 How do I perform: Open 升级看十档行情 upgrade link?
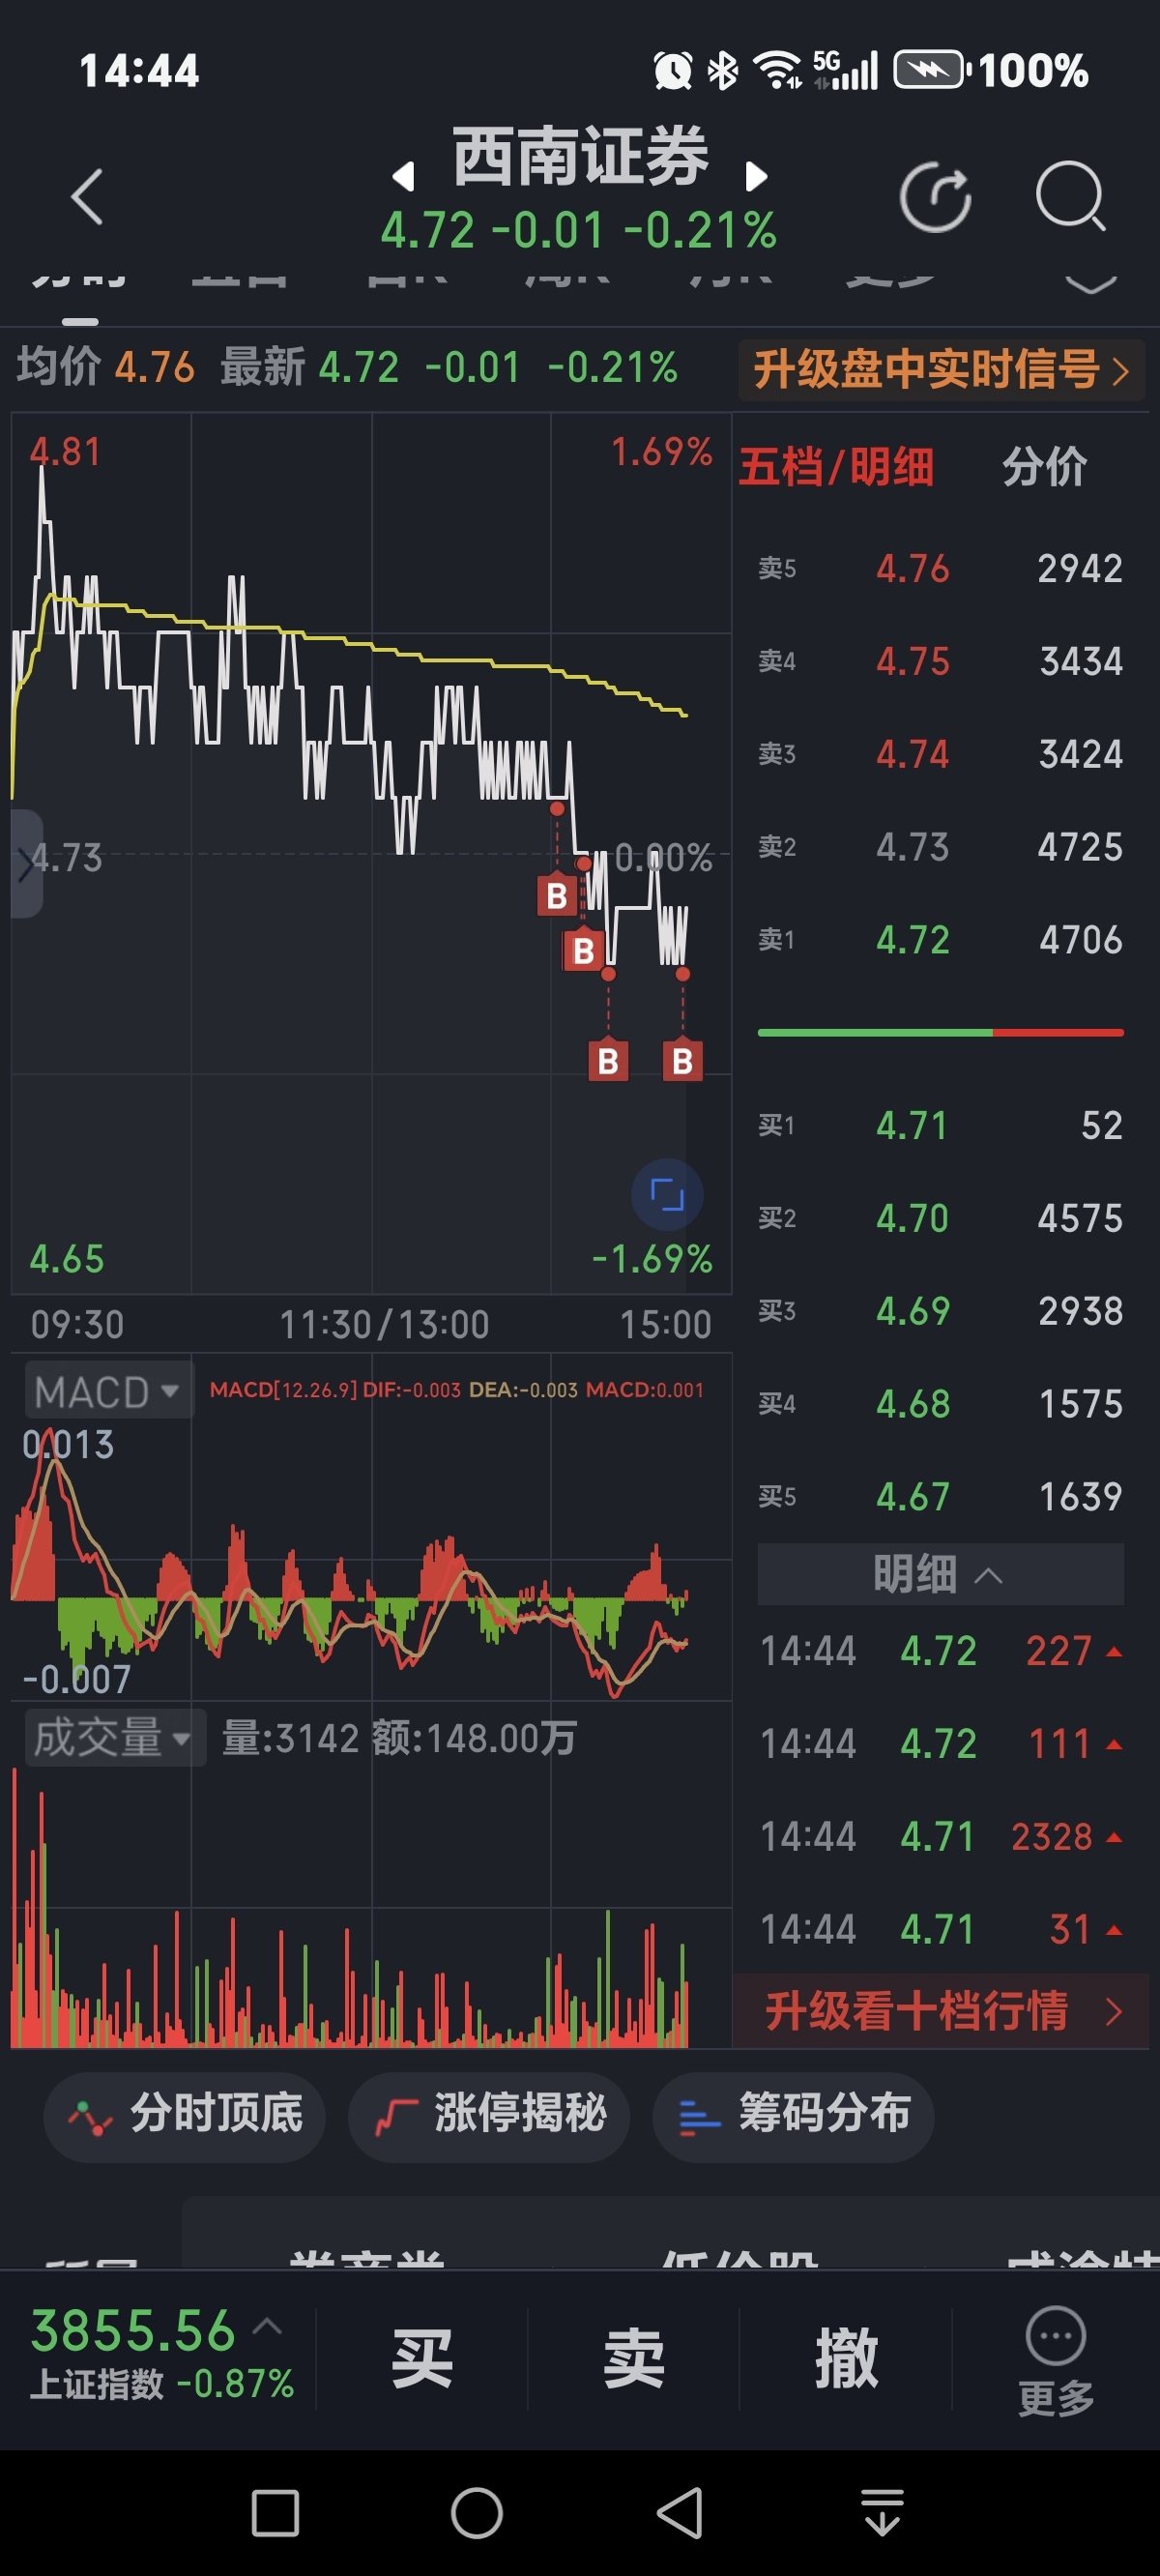point(941,2011)
